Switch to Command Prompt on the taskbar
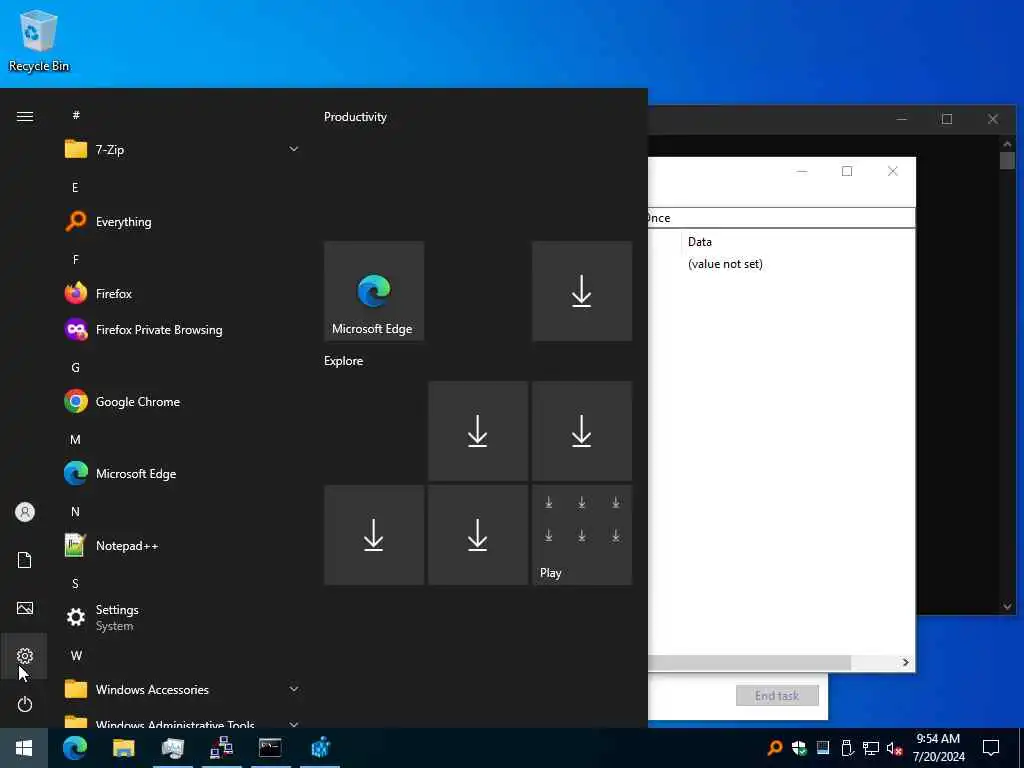This screenshot has height=768, width=1024. [270, 748]
